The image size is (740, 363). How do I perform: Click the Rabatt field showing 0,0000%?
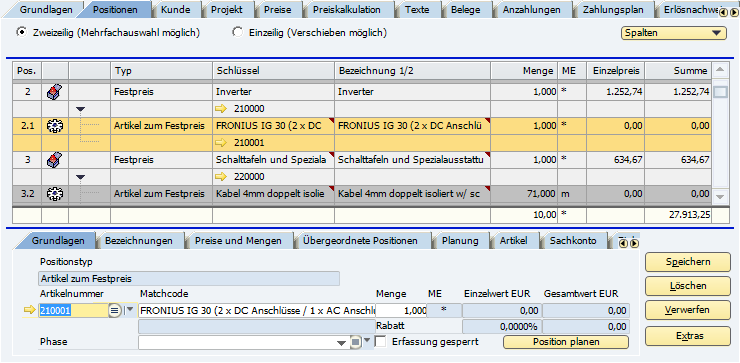coord(501,326)
